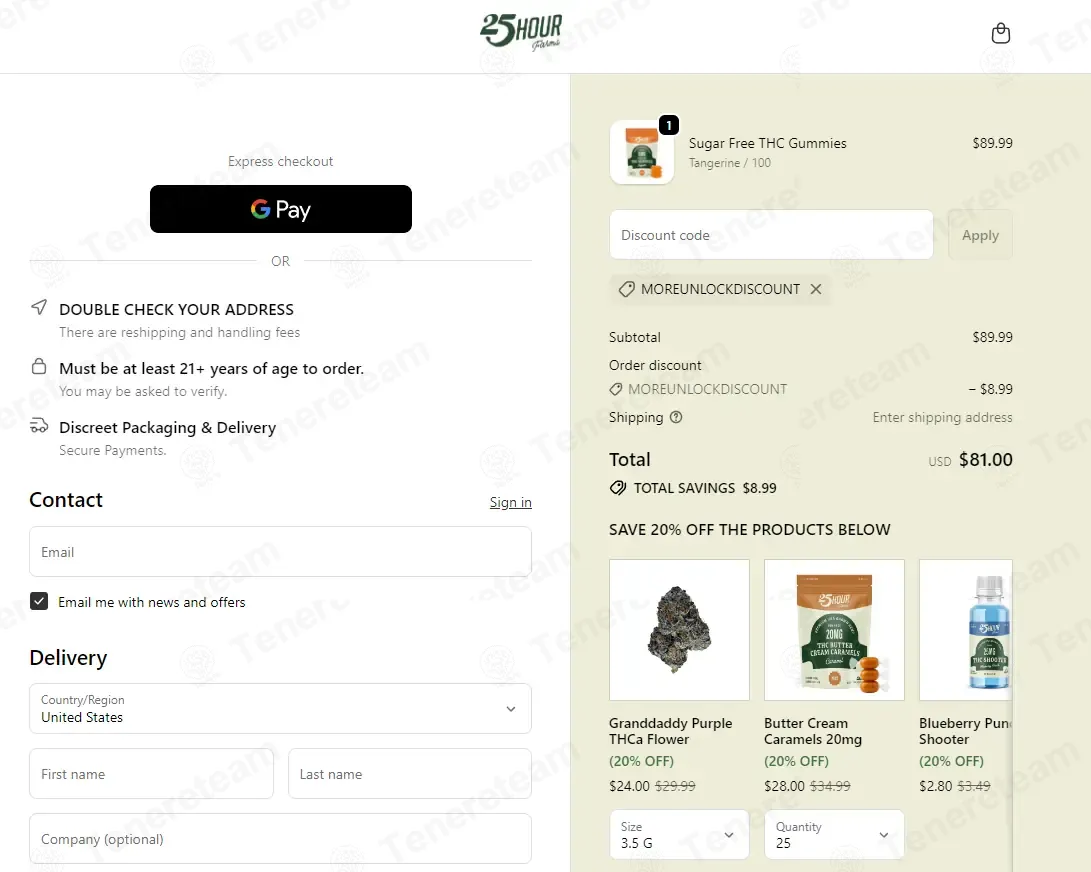Open the shopping bag cart icon
This screenshot has height=872, width=1091.
[1001, 33]
